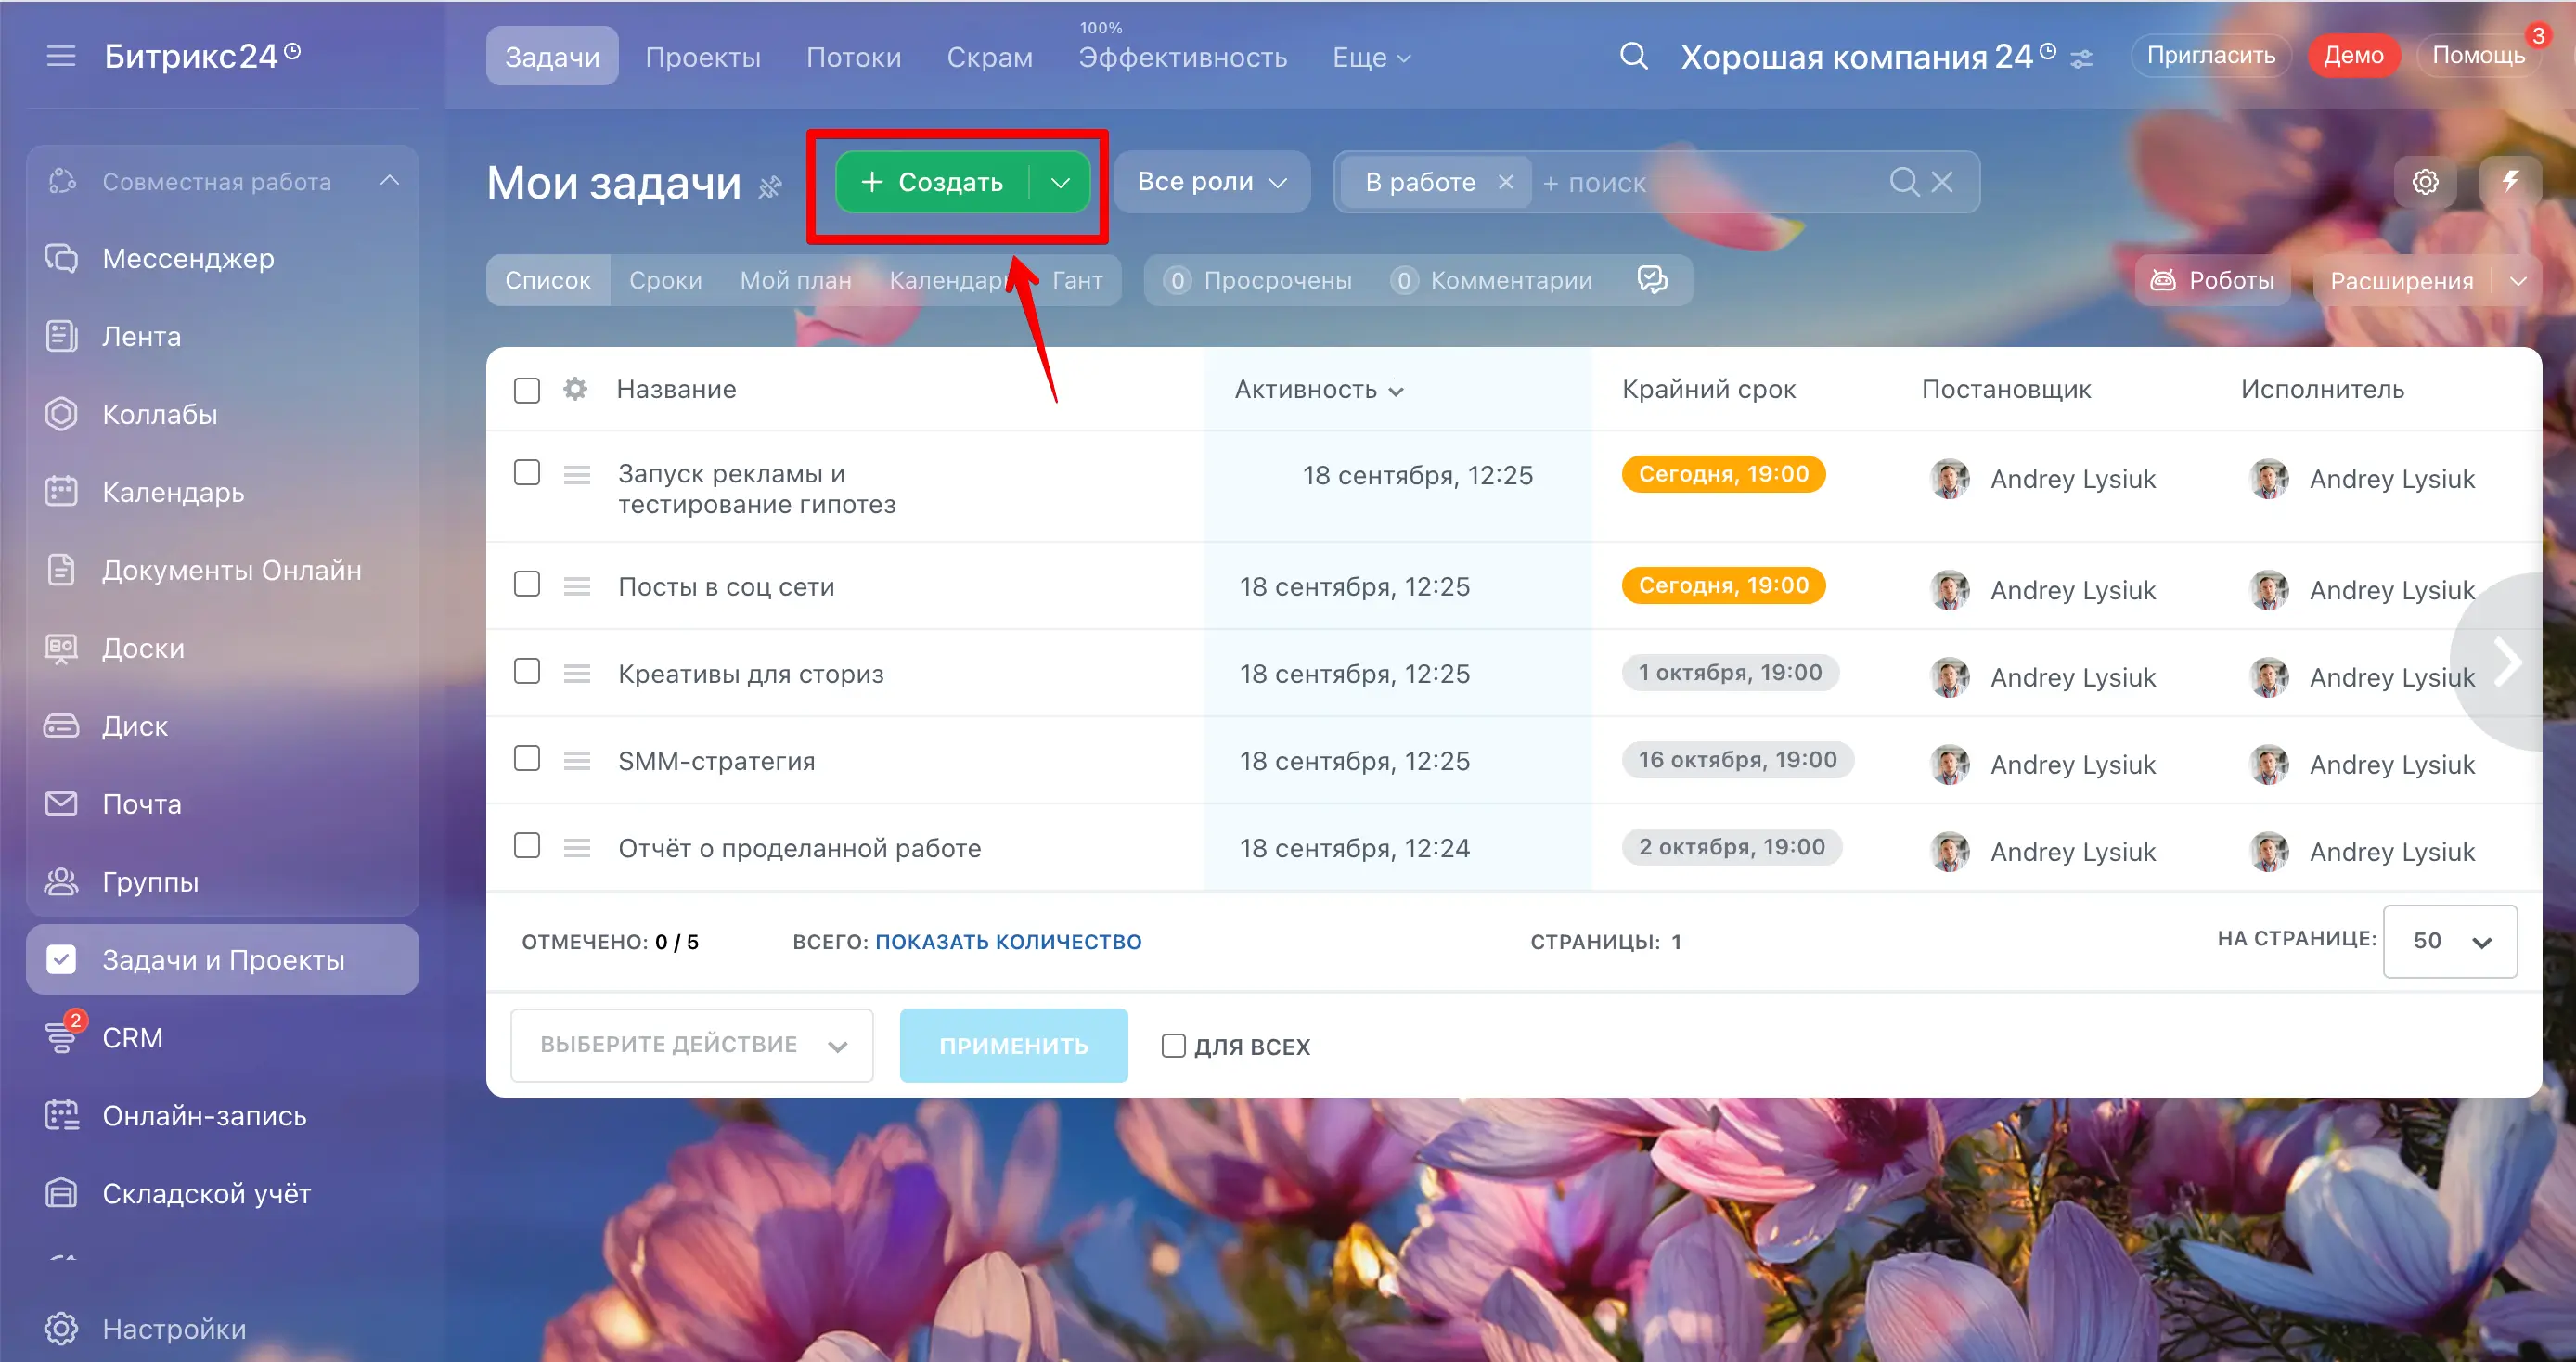This screenshot has width=2576, height=1362.
Task: Click the lightning bolt automation icon
Action: pos(2510,182)
